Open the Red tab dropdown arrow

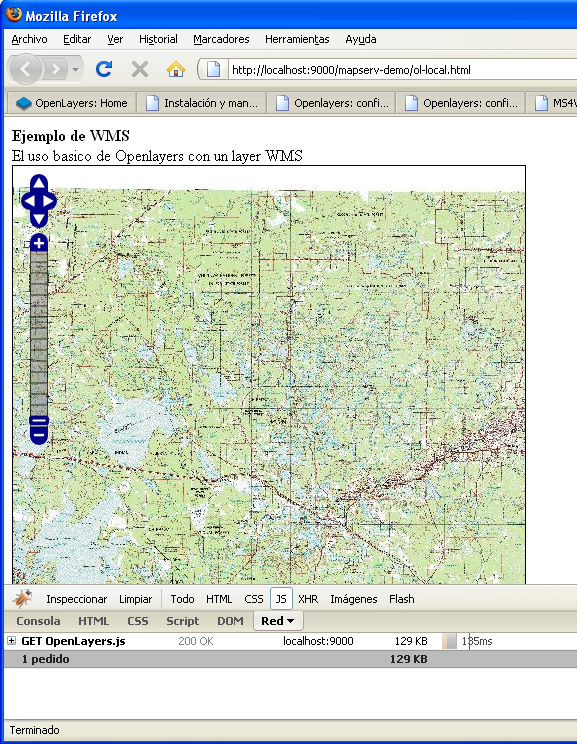pyautogui.click(x=291, y=621)
